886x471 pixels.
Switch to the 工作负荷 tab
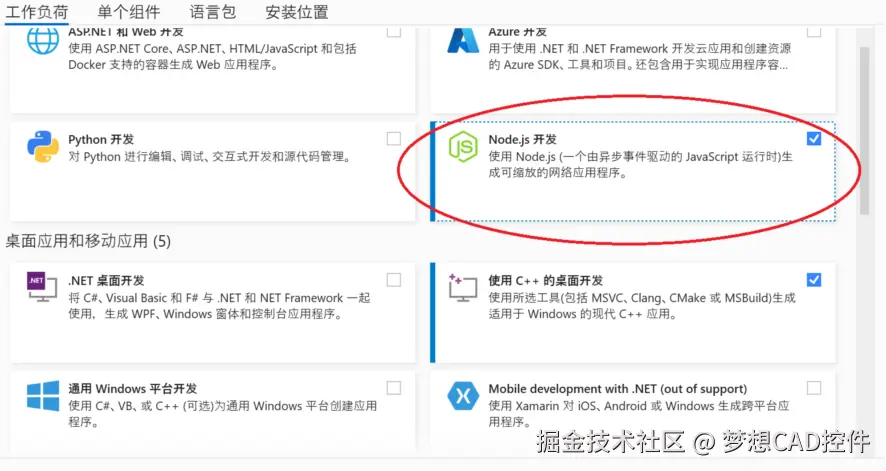coord(37,12)
